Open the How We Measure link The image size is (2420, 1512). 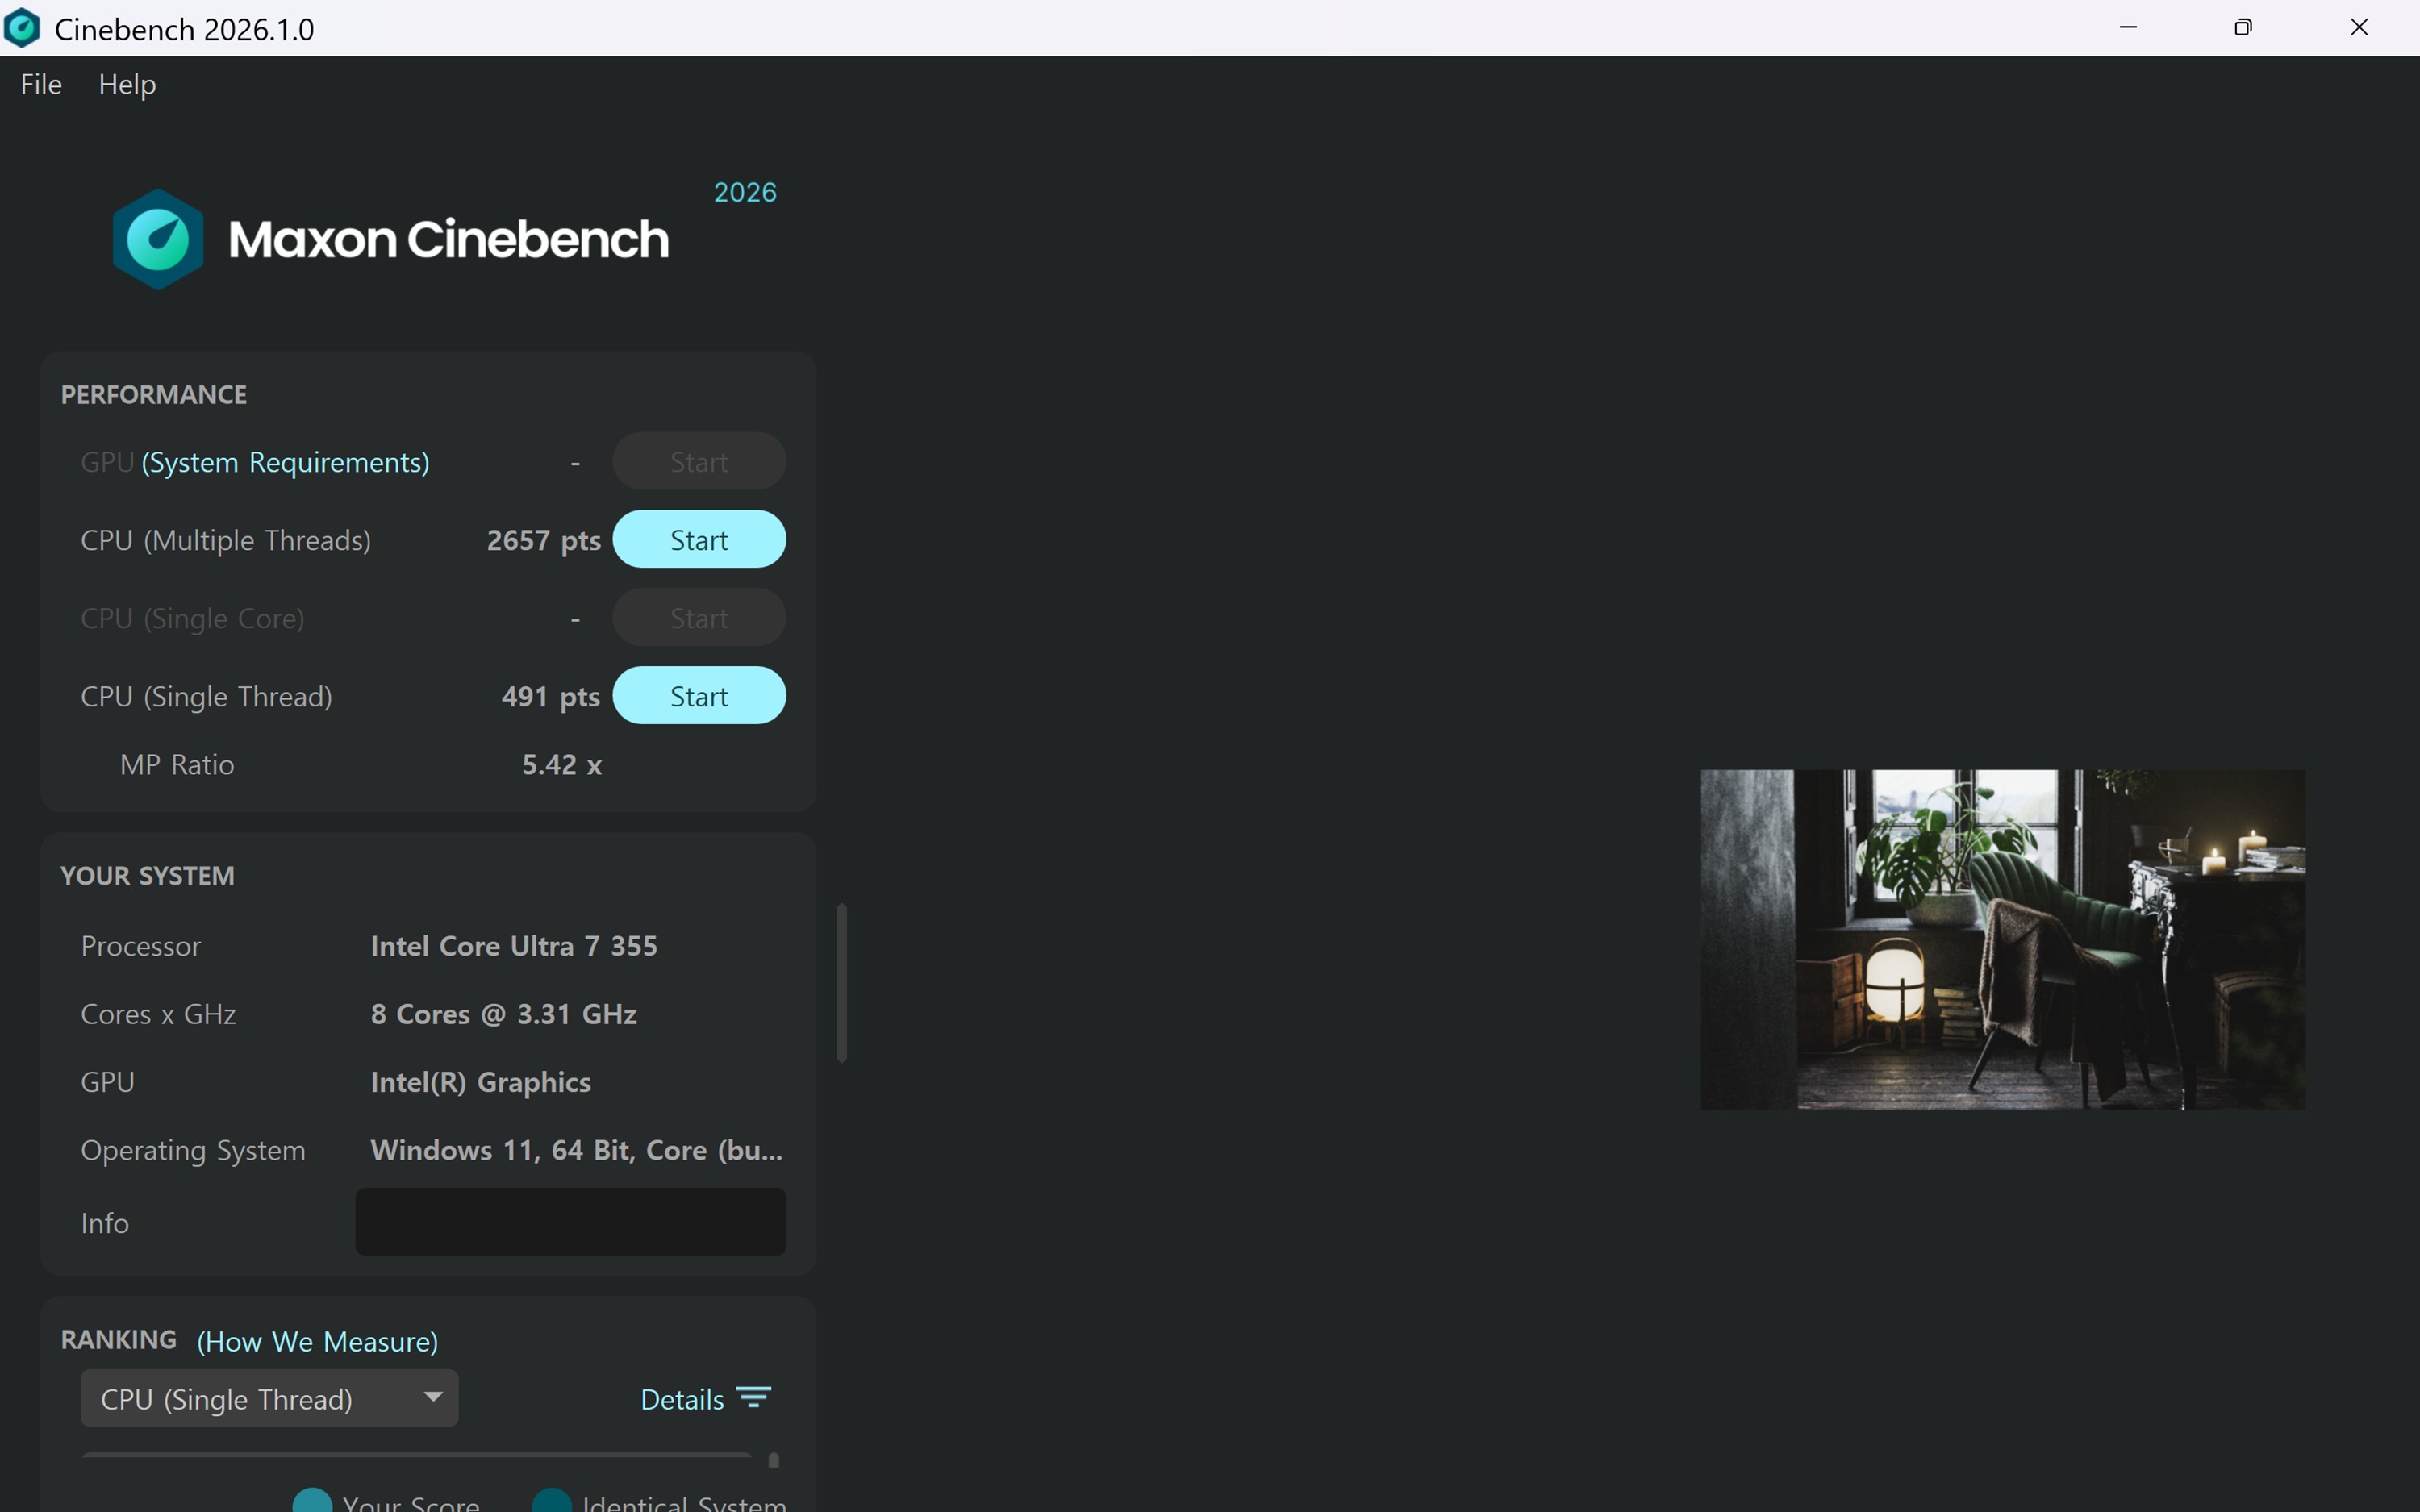317,1341
